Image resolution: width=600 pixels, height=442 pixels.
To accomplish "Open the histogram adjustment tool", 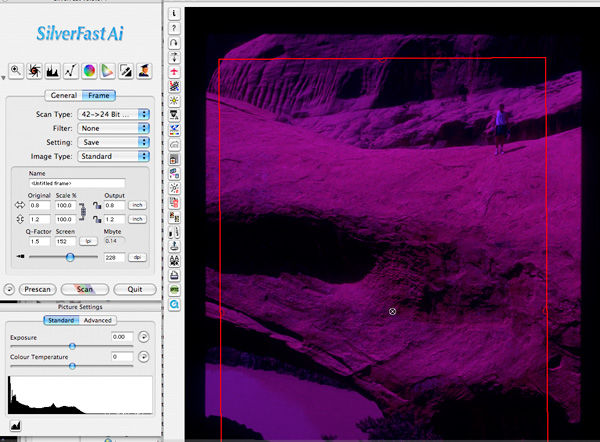I will [x=52, y=70].
